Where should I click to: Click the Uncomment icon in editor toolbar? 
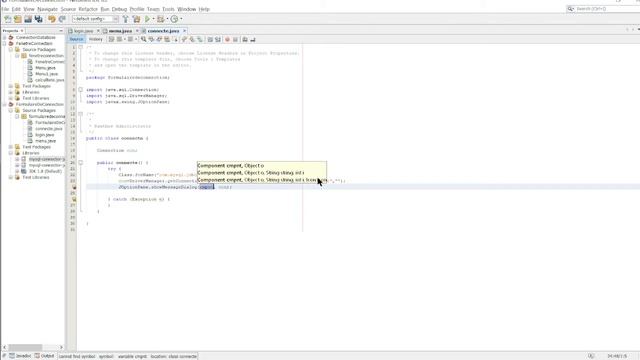click(x=253, y=40)
